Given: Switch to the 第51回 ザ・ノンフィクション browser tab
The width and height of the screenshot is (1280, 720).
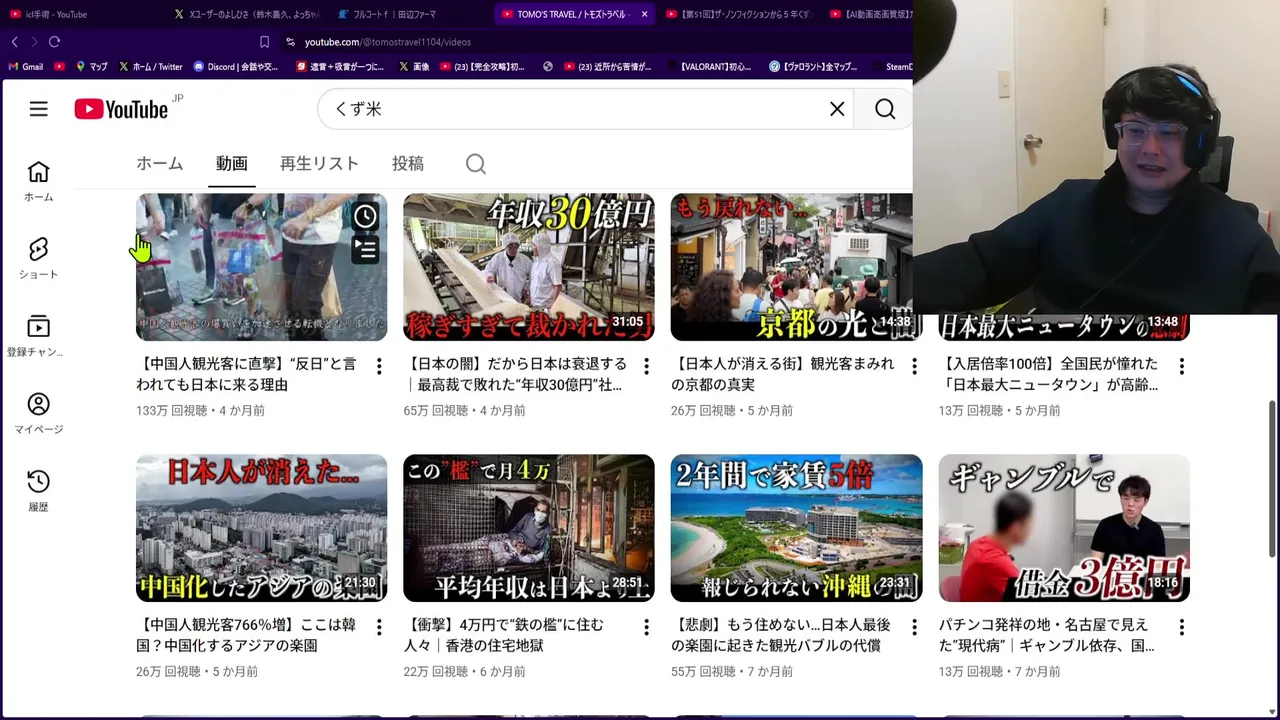Looking at the screenshot, I should tap(739, 14).
